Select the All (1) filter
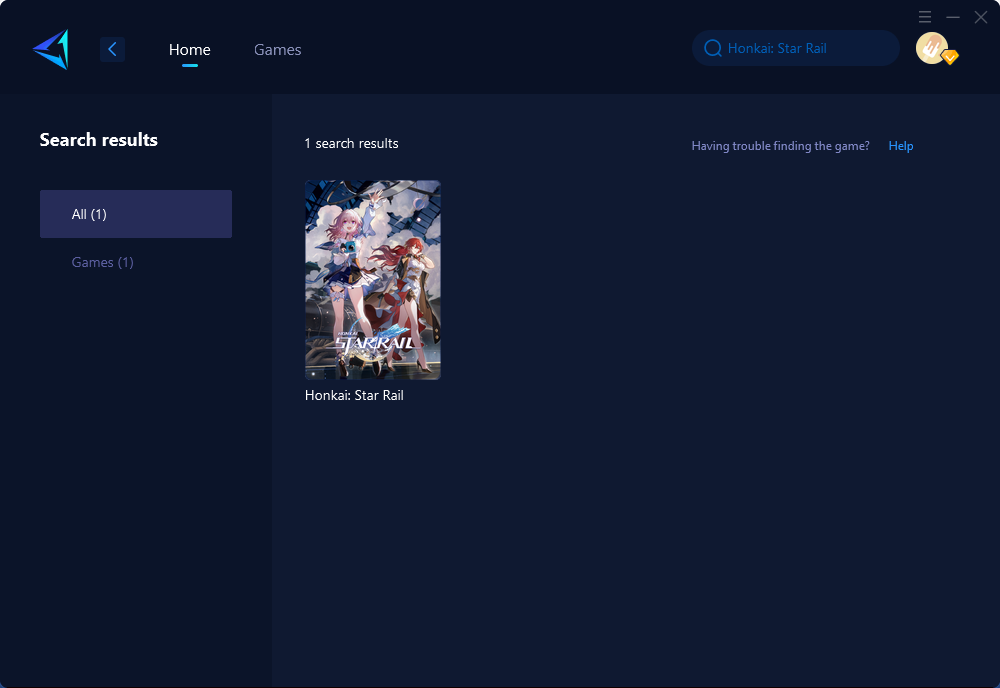 pyautogui.click(x=136, y=214)
